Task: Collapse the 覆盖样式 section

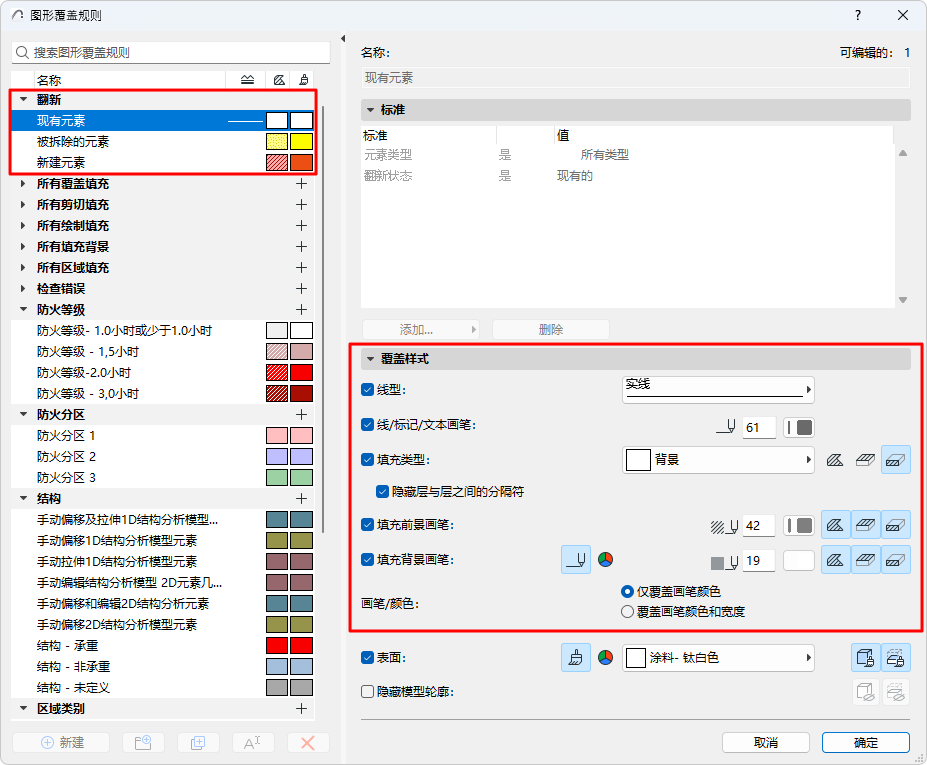Action: point(371,358)
